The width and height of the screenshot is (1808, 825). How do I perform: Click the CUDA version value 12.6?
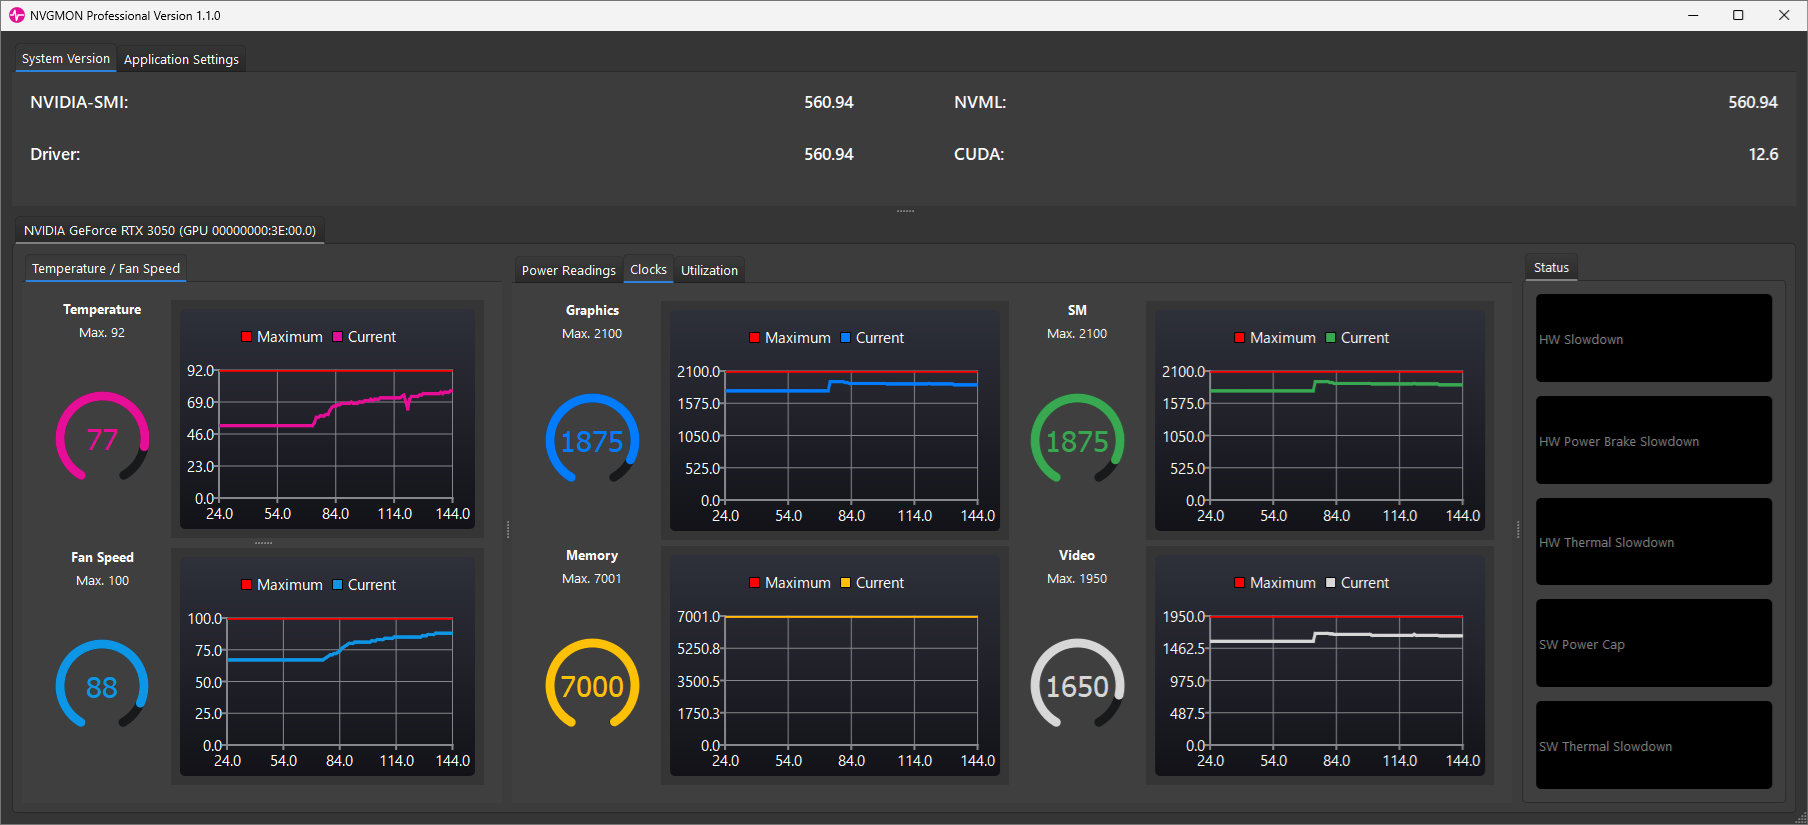1763,154
